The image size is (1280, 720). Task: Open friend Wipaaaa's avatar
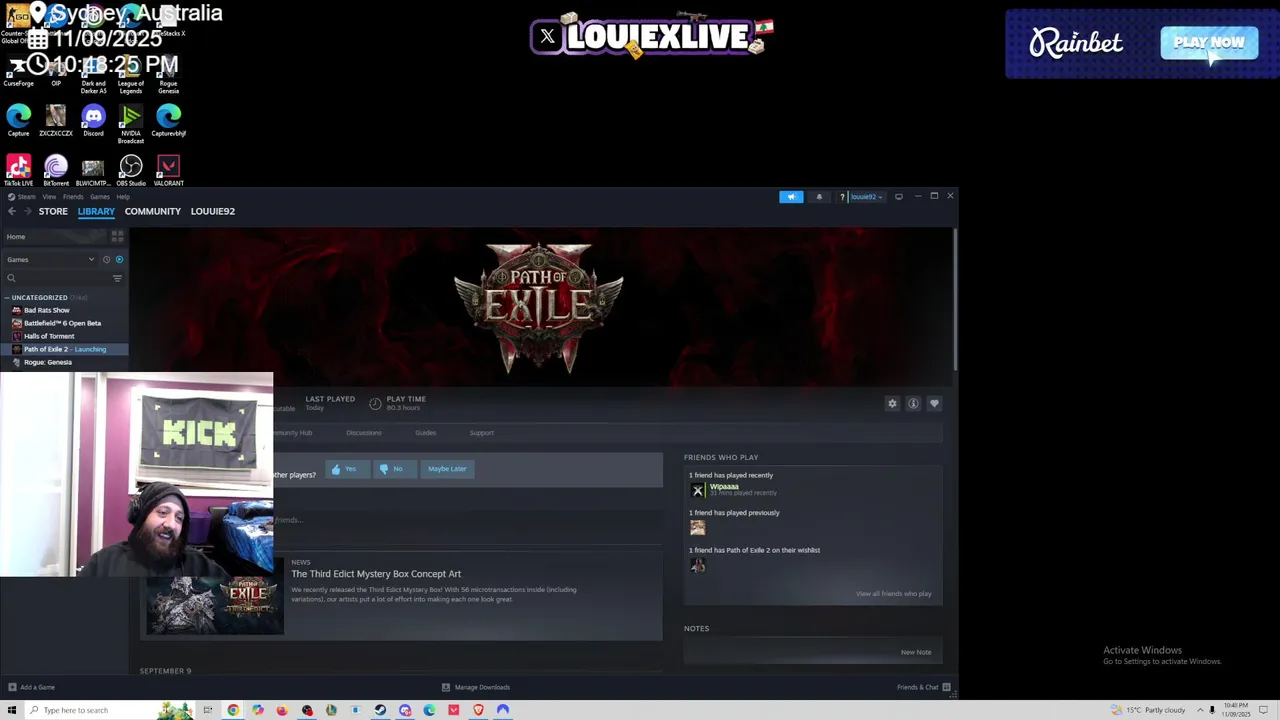697,490
